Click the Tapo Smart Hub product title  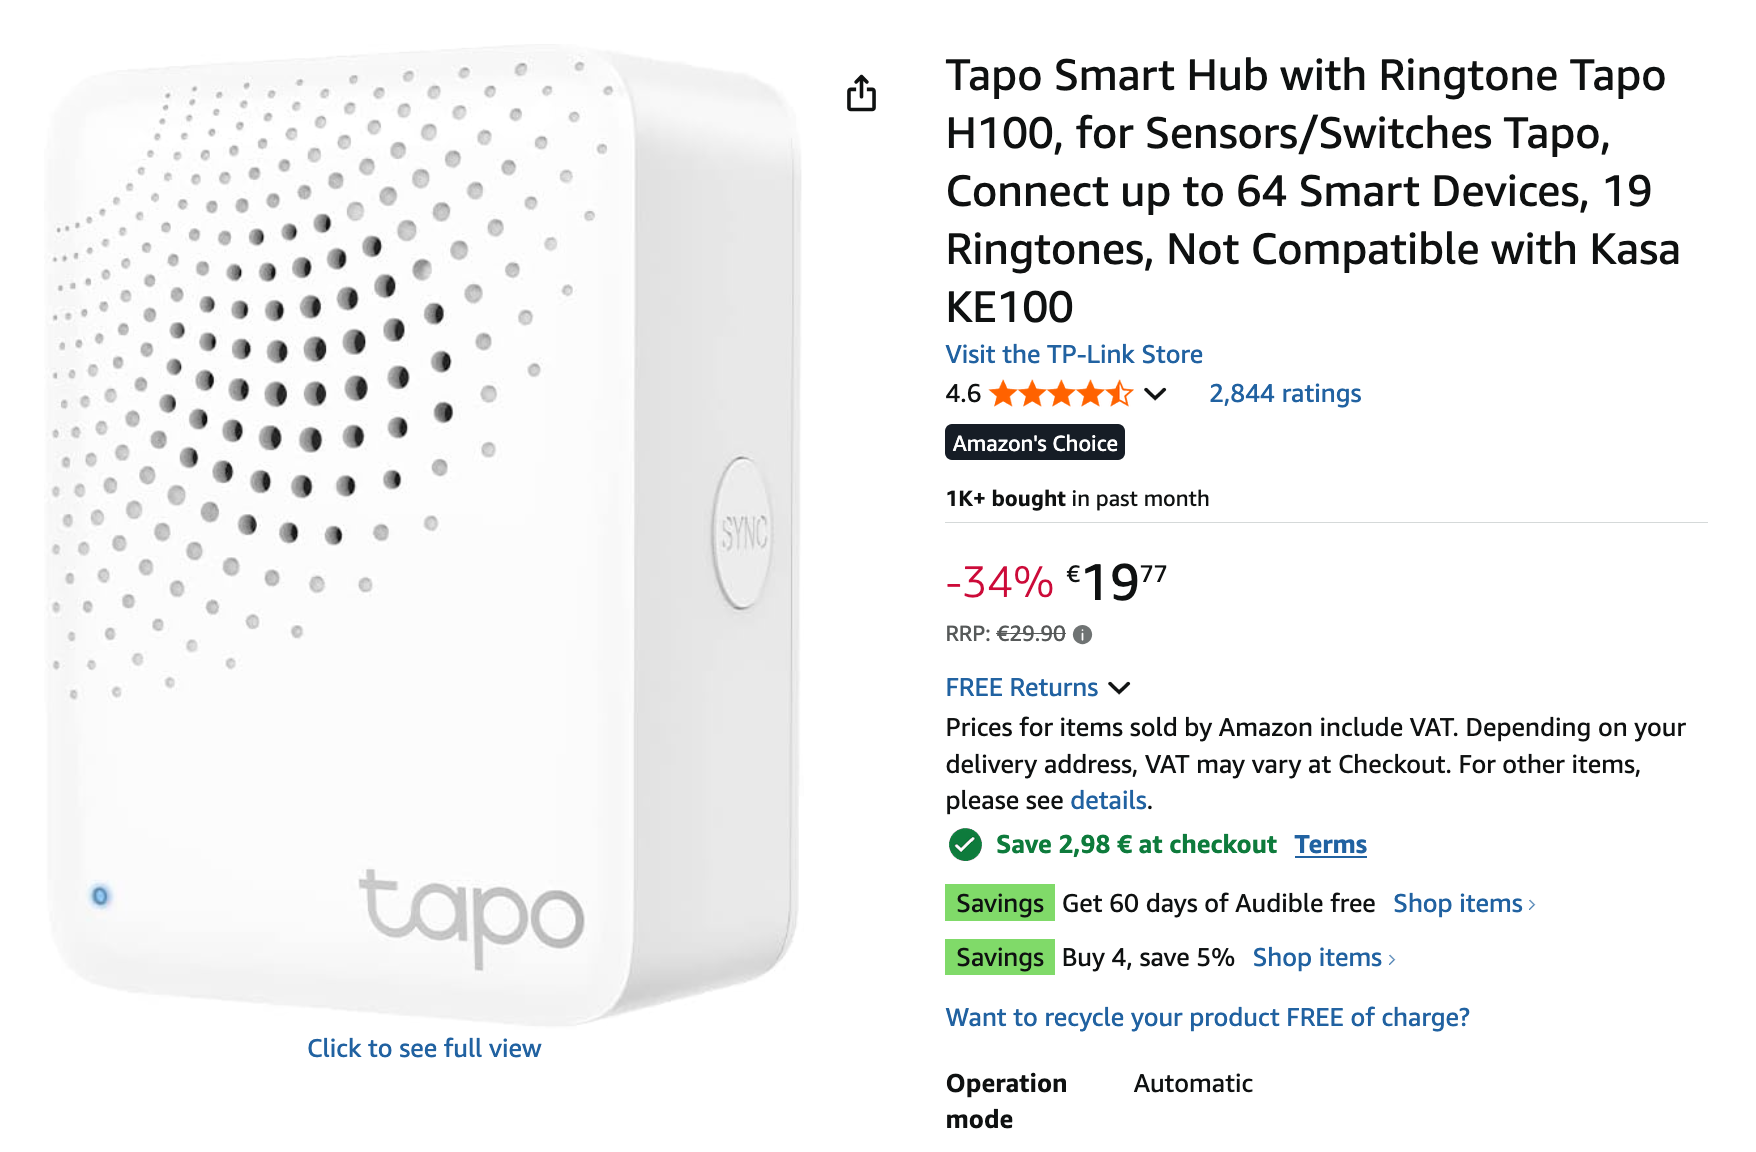pos(1310,190)
